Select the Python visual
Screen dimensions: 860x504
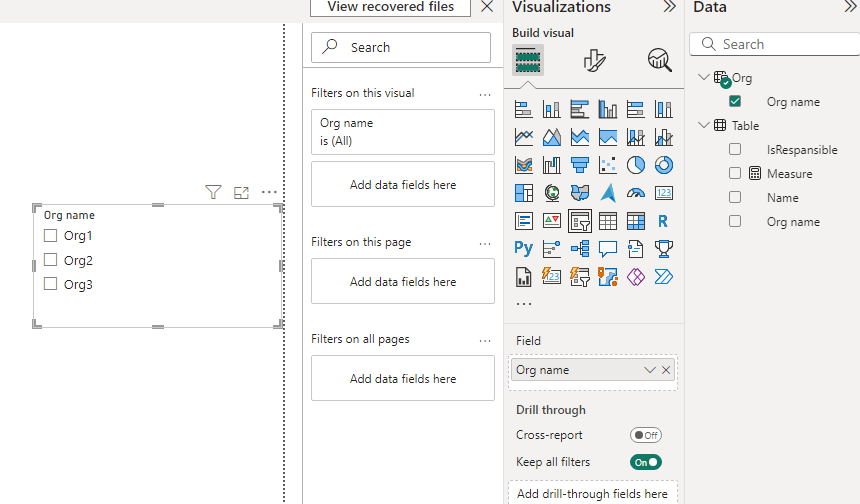tap(524, 249)
